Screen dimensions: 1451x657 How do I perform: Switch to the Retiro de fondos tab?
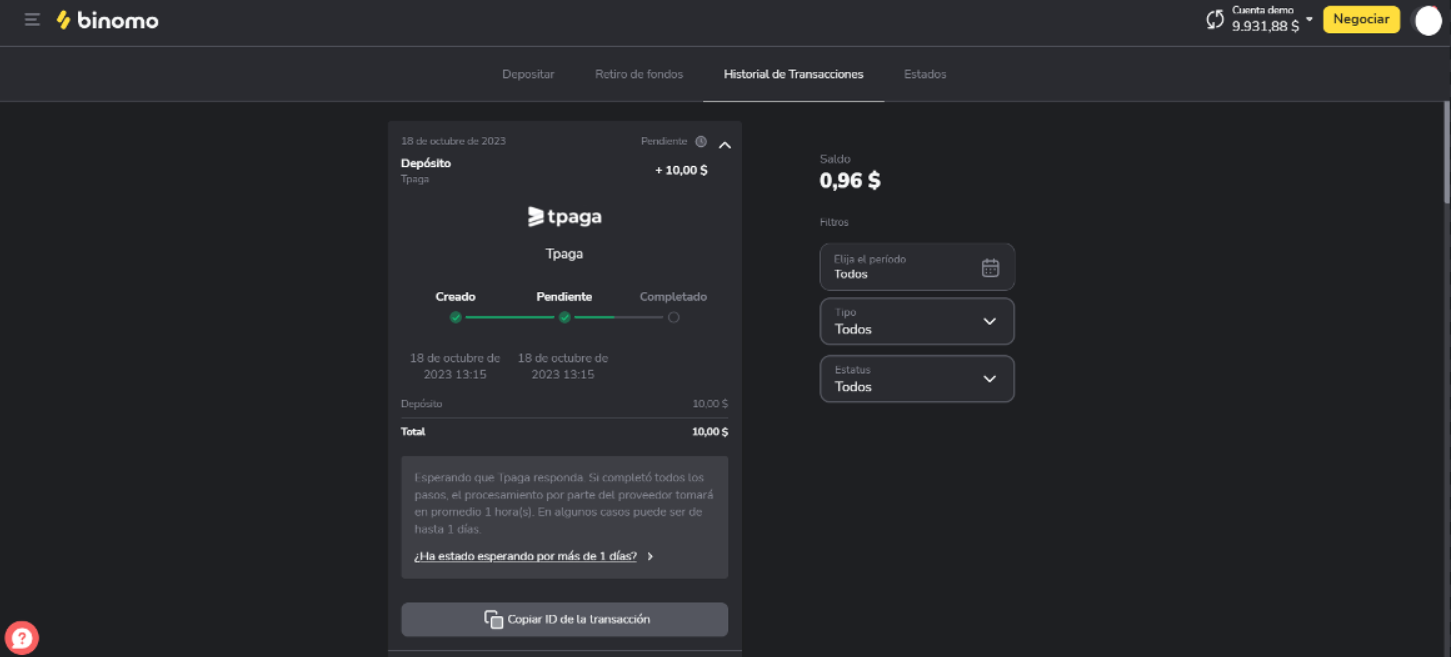pos(639,74)
